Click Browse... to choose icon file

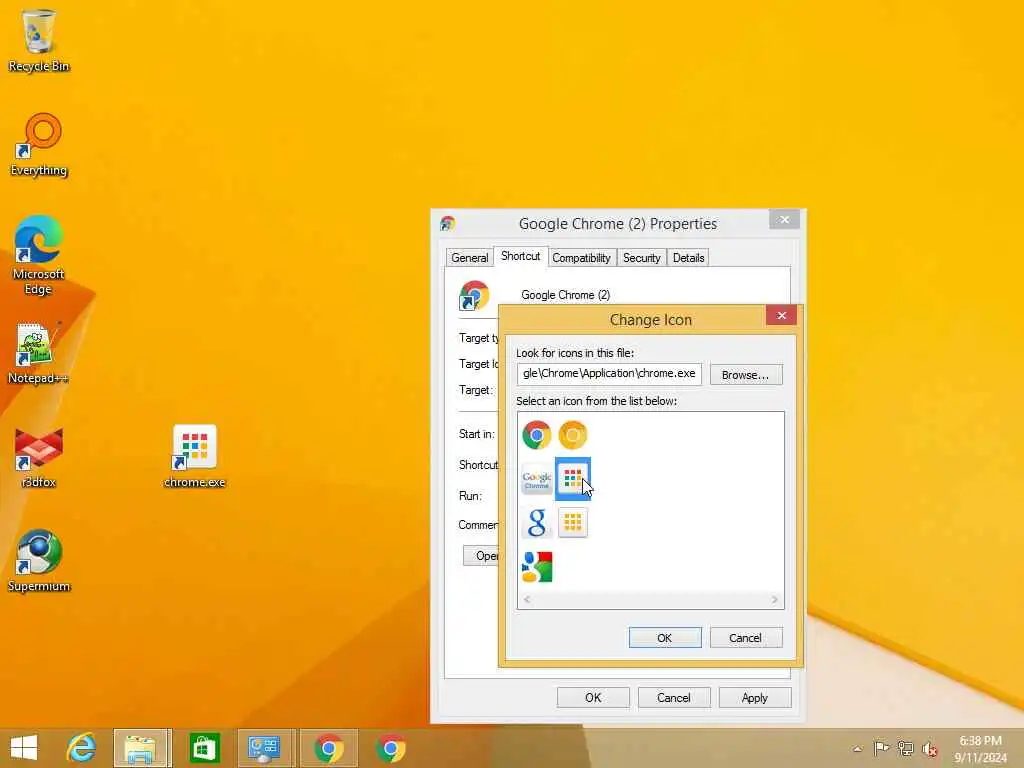tap(746, 375)
